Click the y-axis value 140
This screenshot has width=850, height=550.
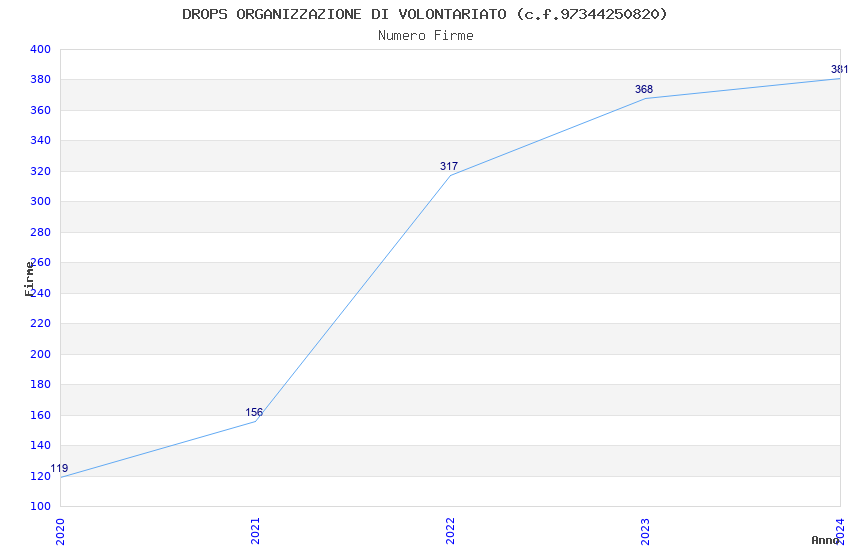[40, 445]
